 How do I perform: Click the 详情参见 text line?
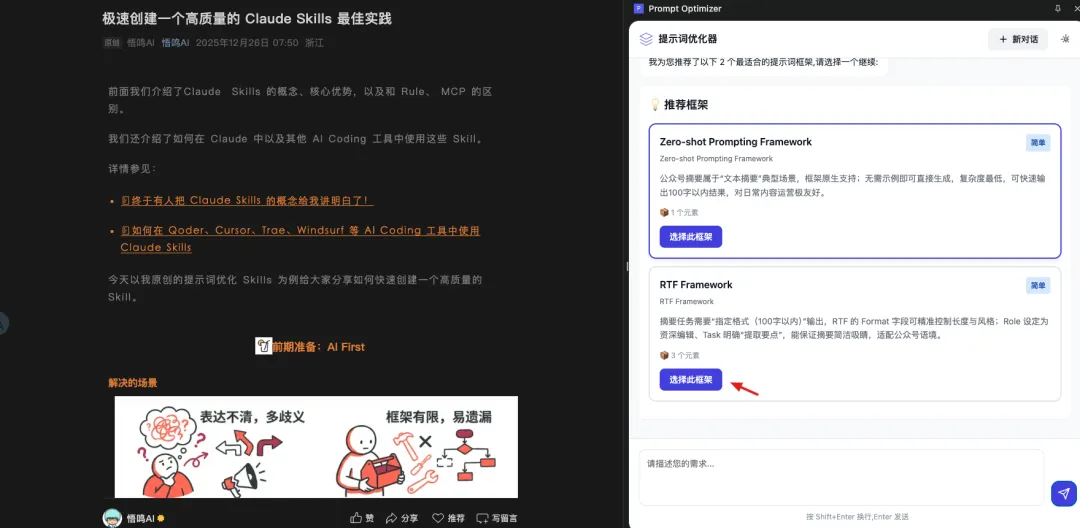click(132, 169)
